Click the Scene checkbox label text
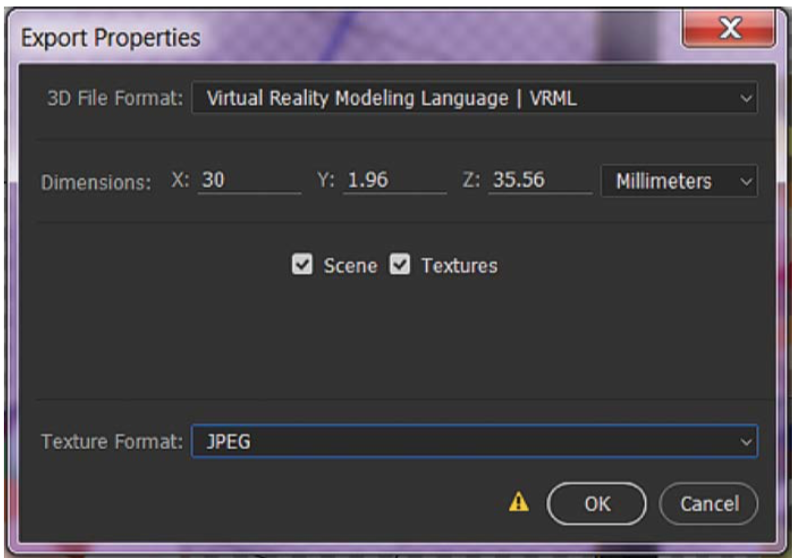 (x=350, y=266)
